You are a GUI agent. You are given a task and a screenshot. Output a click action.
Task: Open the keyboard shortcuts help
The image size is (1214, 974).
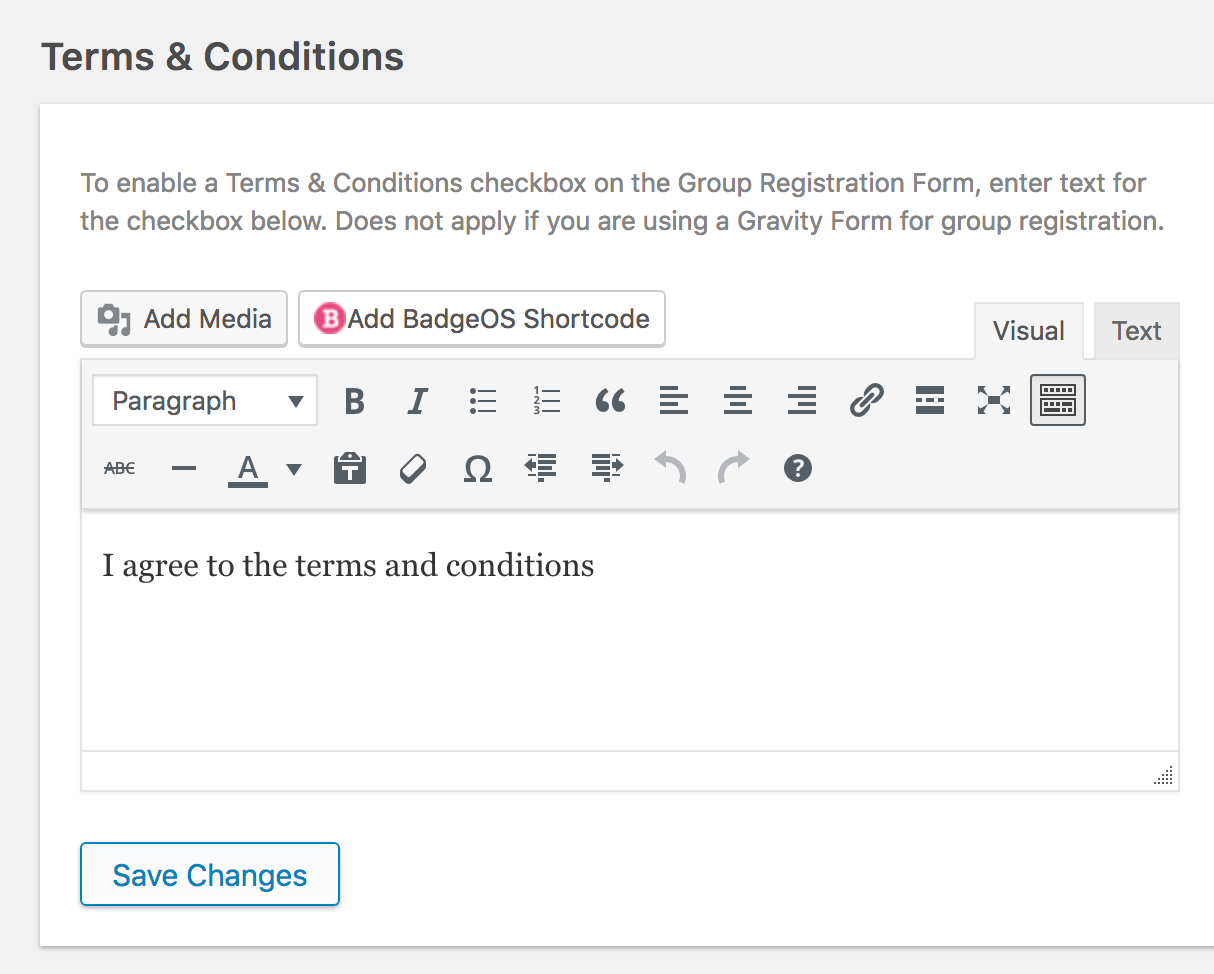[797, 467]
